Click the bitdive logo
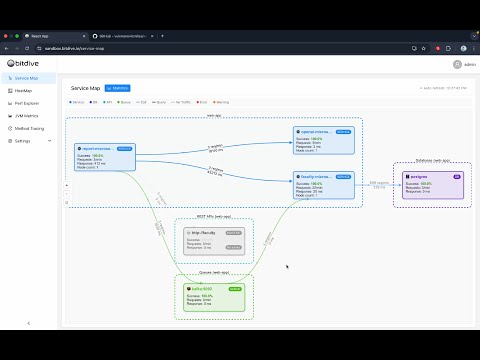Viewport: 480px width, 360px height. [23, 63]
